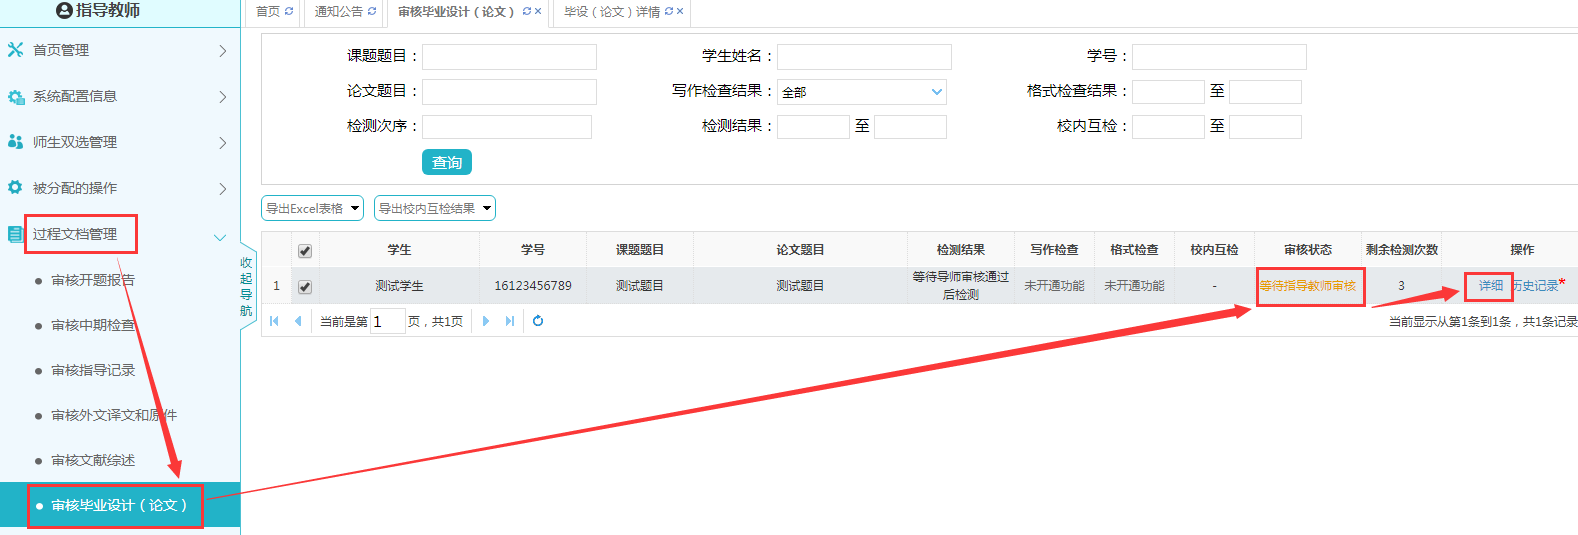
Task: Switch to the 通知公告 tab
Action: click(x=338, y=12)
